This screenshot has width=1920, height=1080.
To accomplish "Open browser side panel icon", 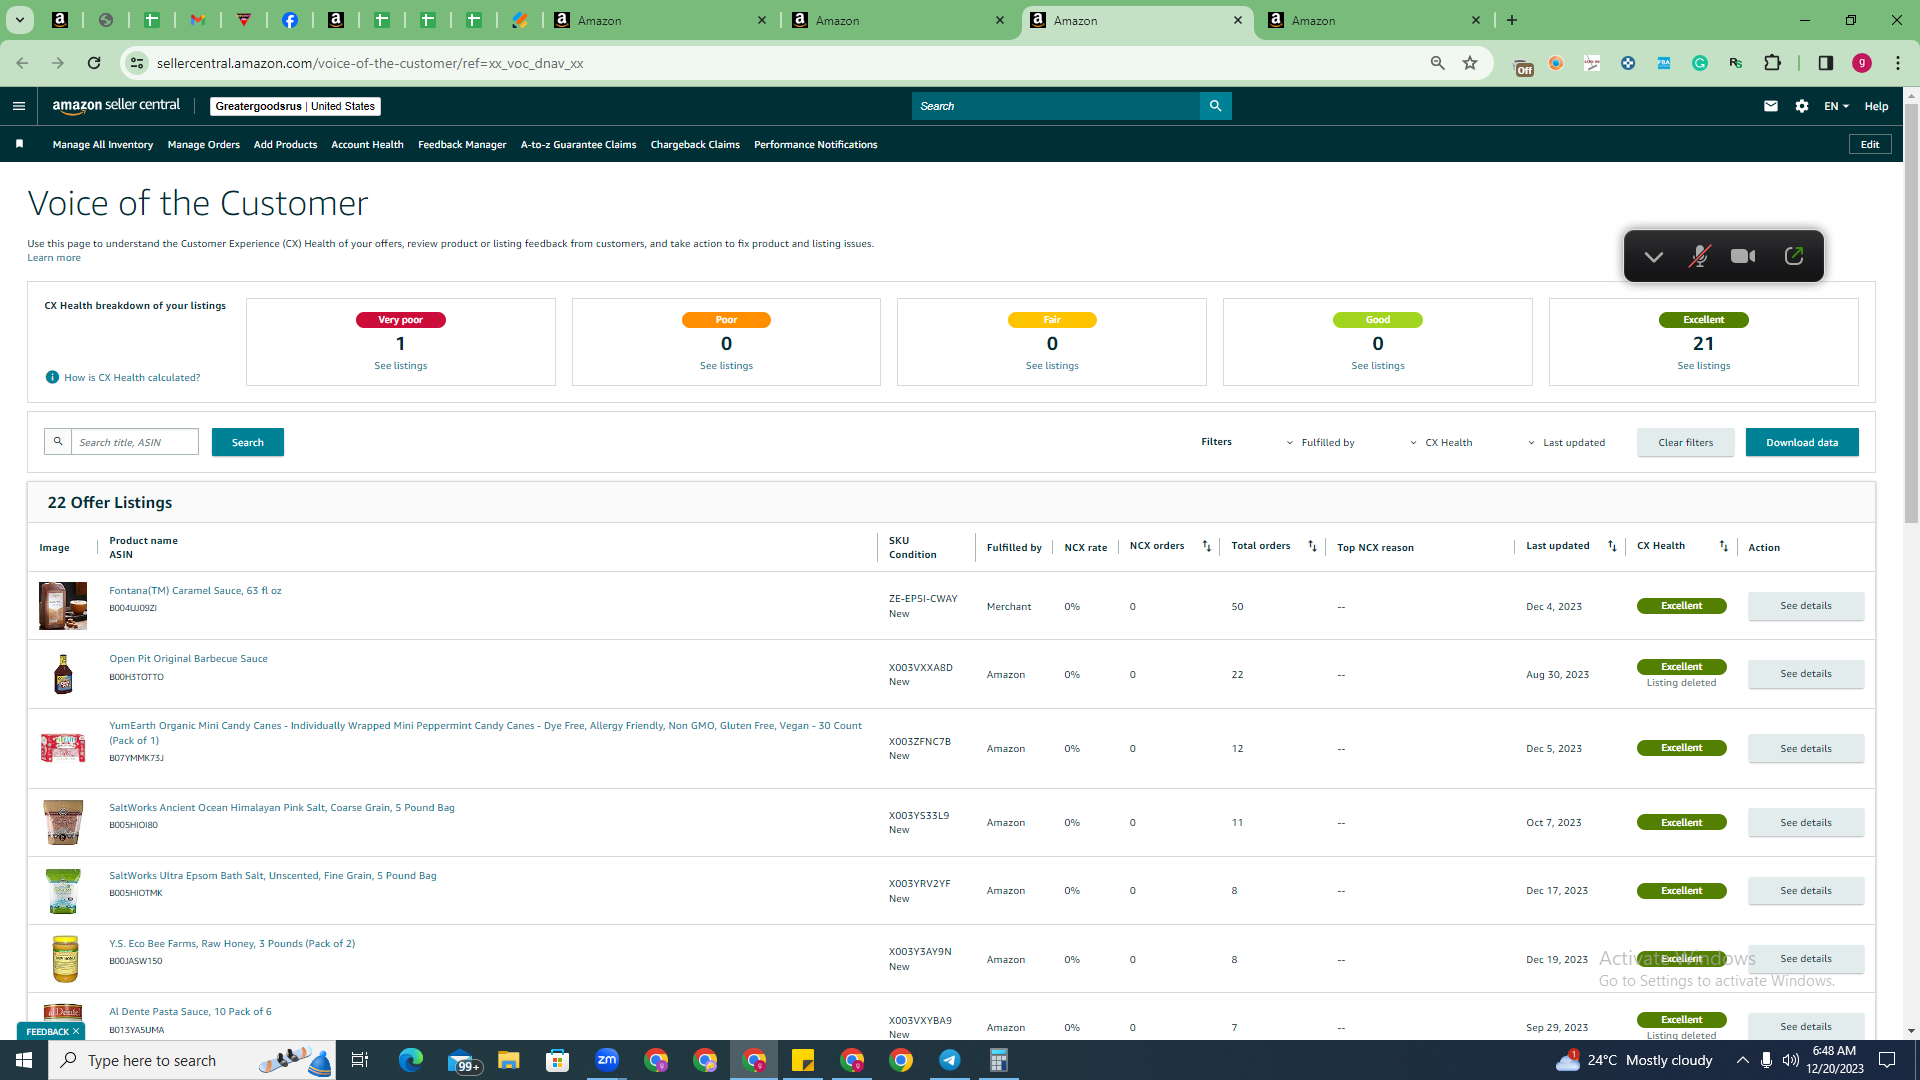I will click(x=1825, y=63).
